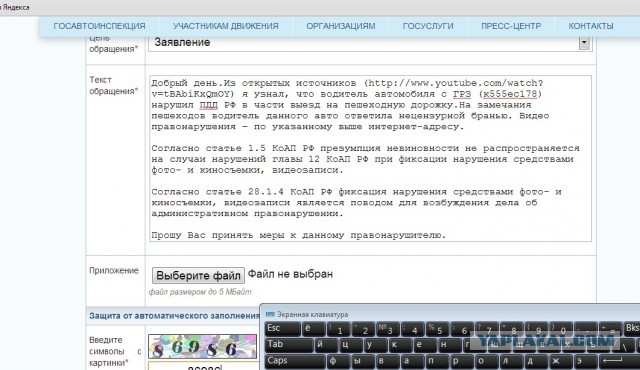Image resolution: width=640 pixels, height=370 pixels.
Task: Open the ПРЕСС-ЦЕНТР menu
Action: pyautogui.click(x=511, y=26)
